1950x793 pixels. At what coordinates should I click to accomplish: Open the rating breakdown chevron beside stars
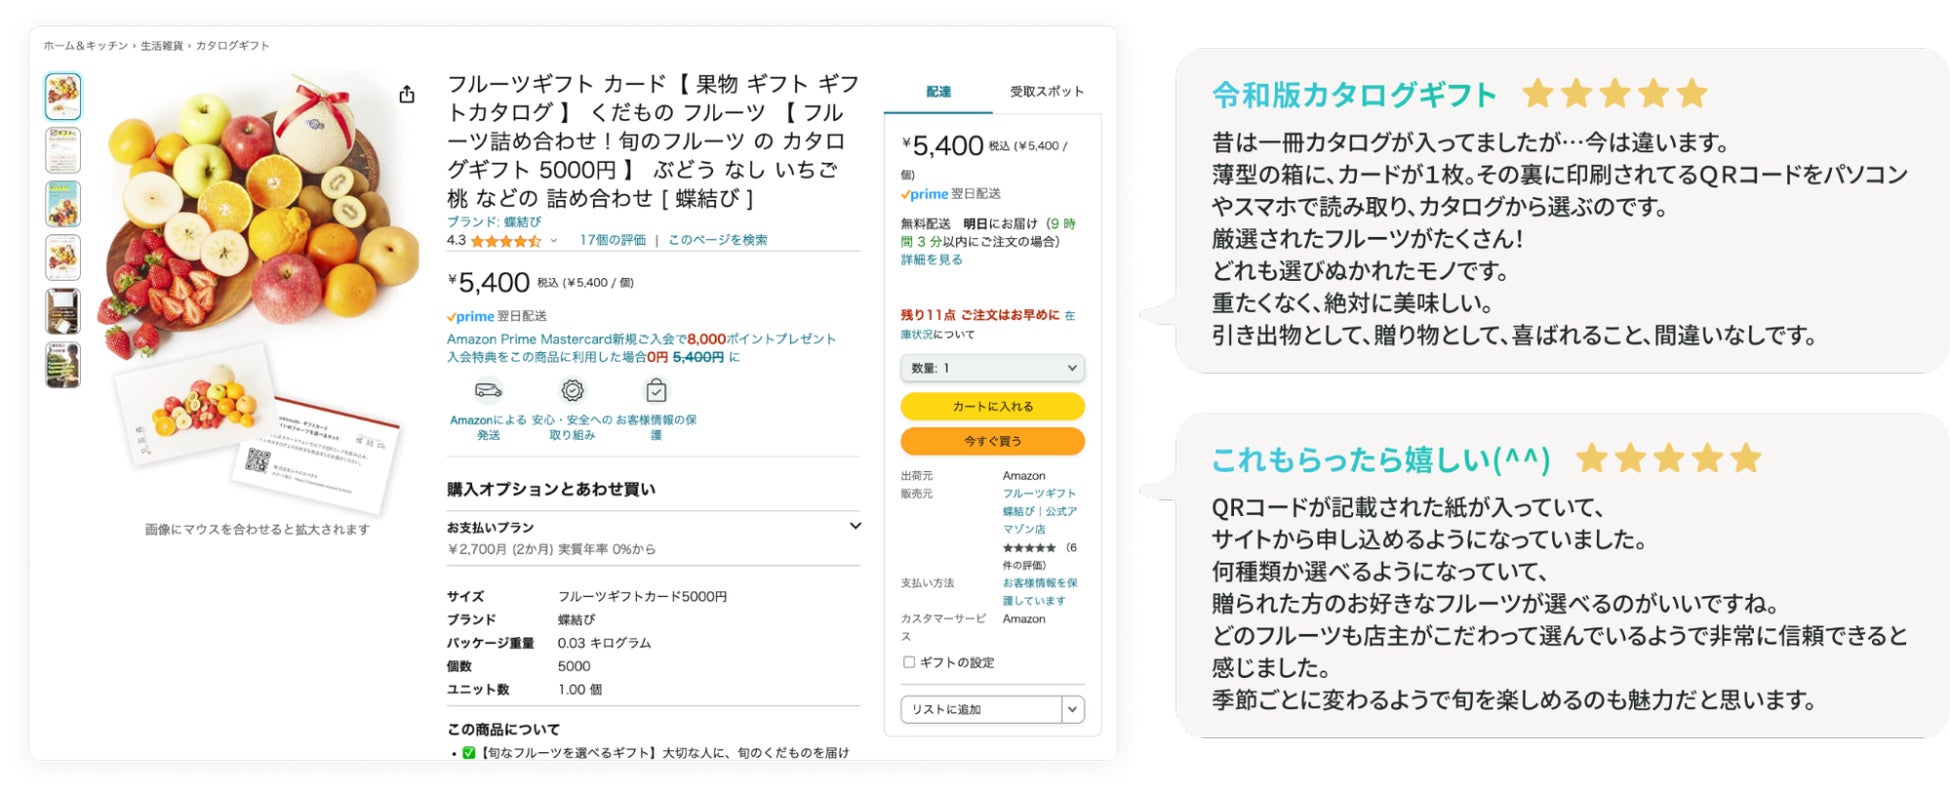click(x=554, y=241)
